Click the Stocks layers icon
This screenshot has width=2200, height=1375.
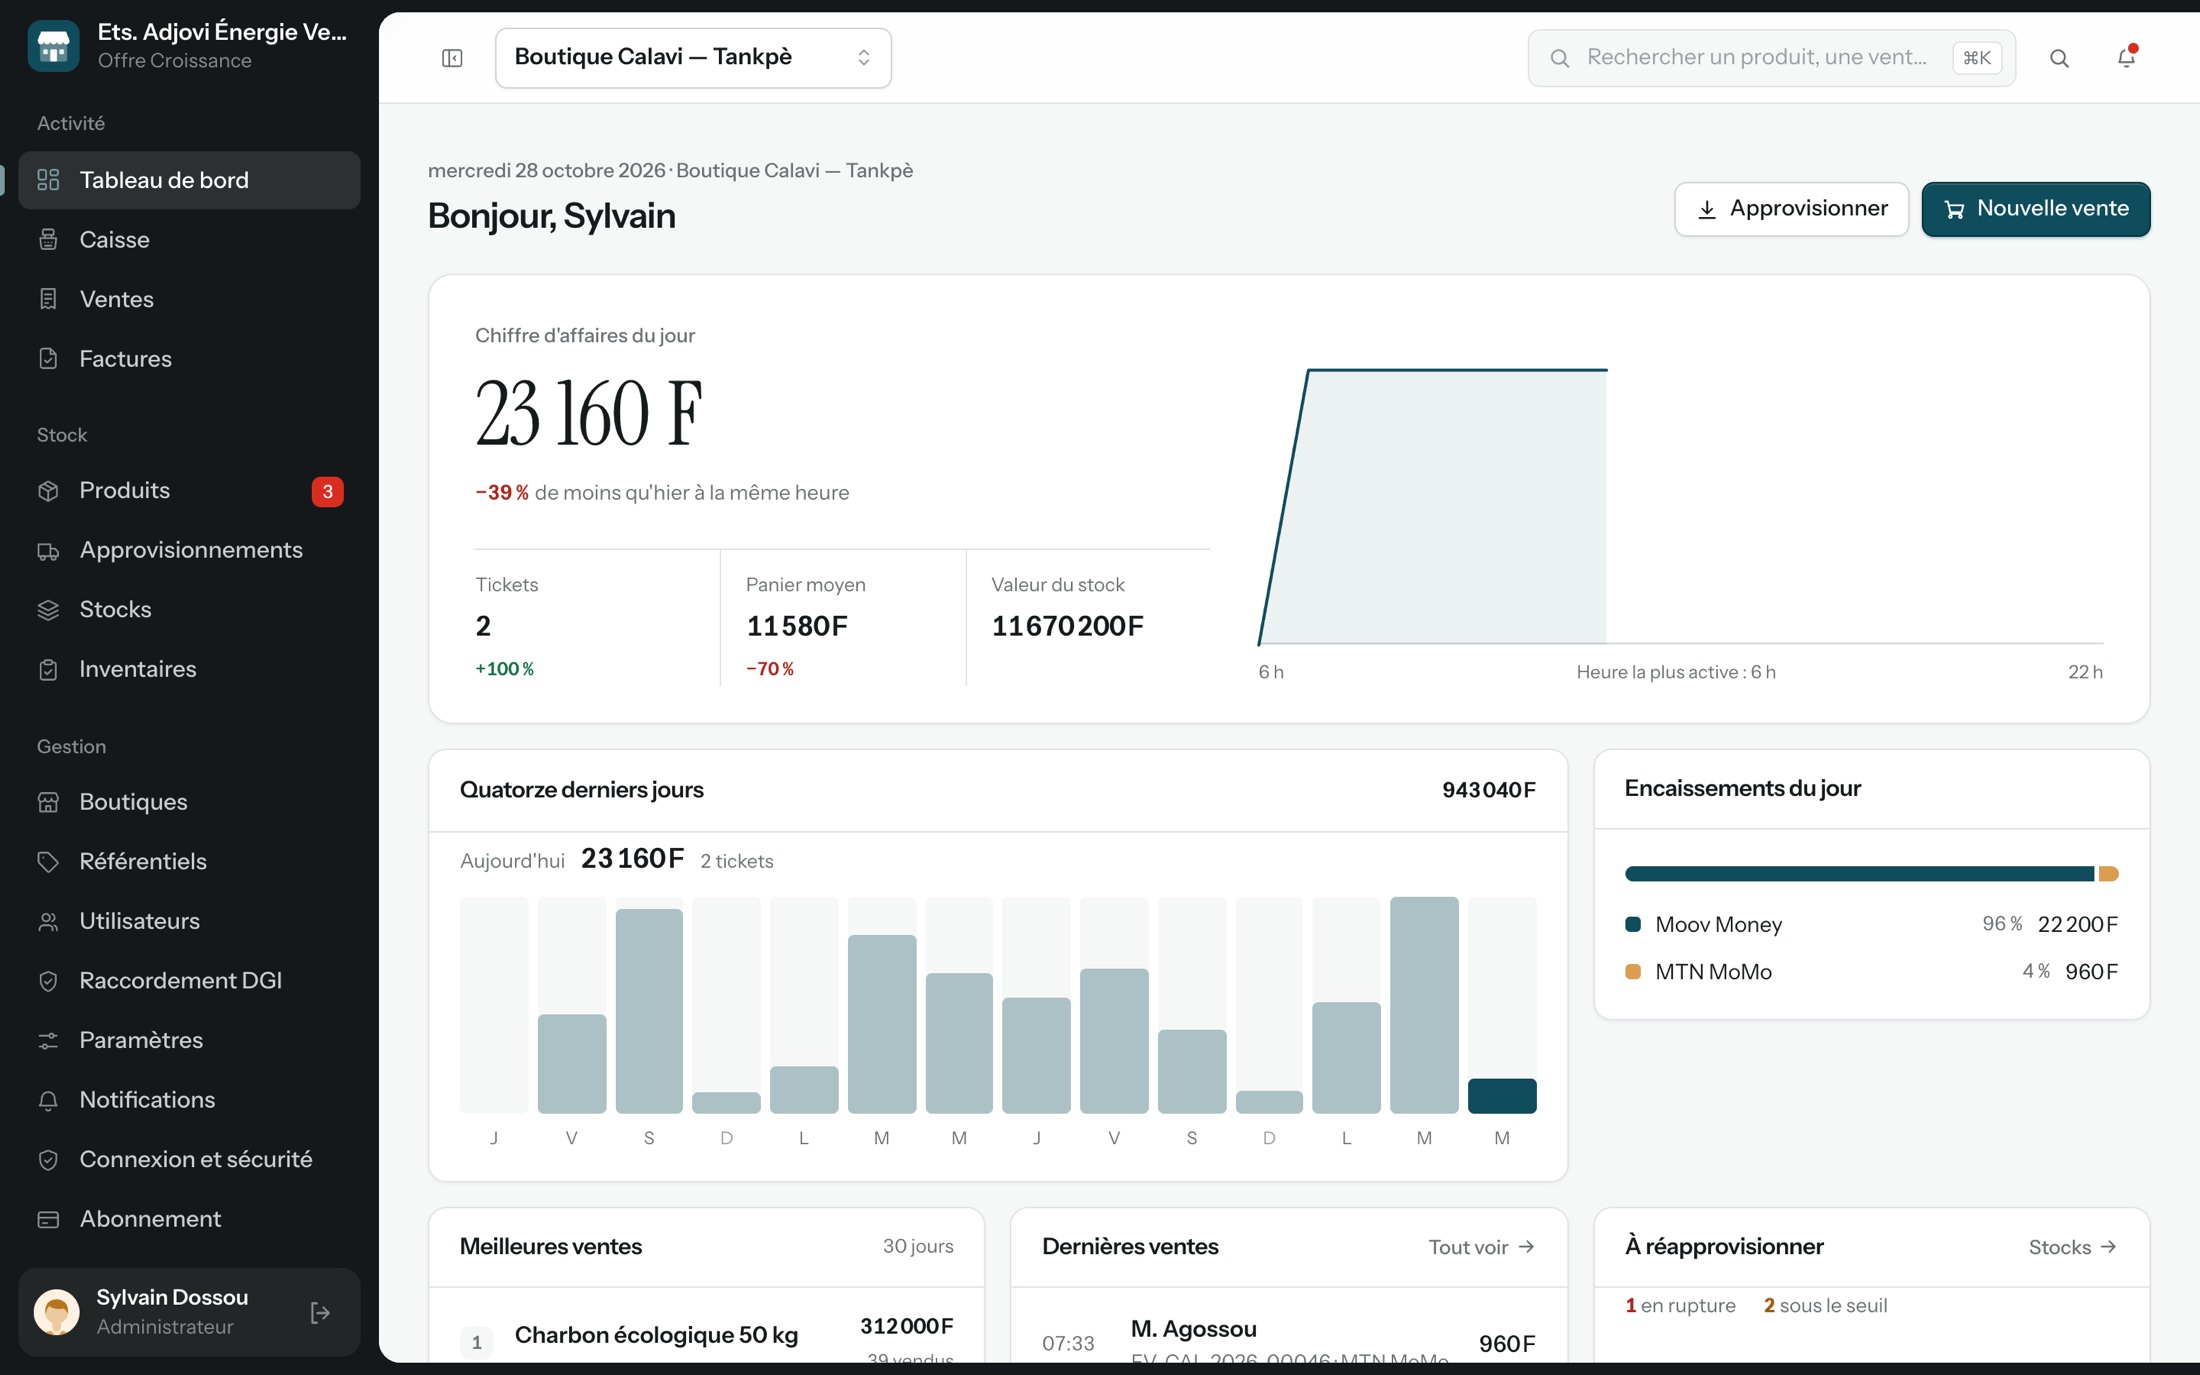48,610
